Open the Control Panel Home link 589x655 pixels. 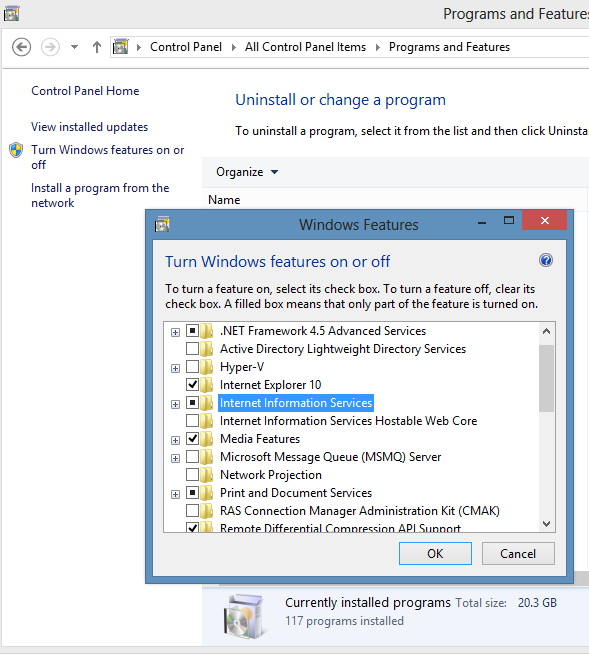[85, 91]
